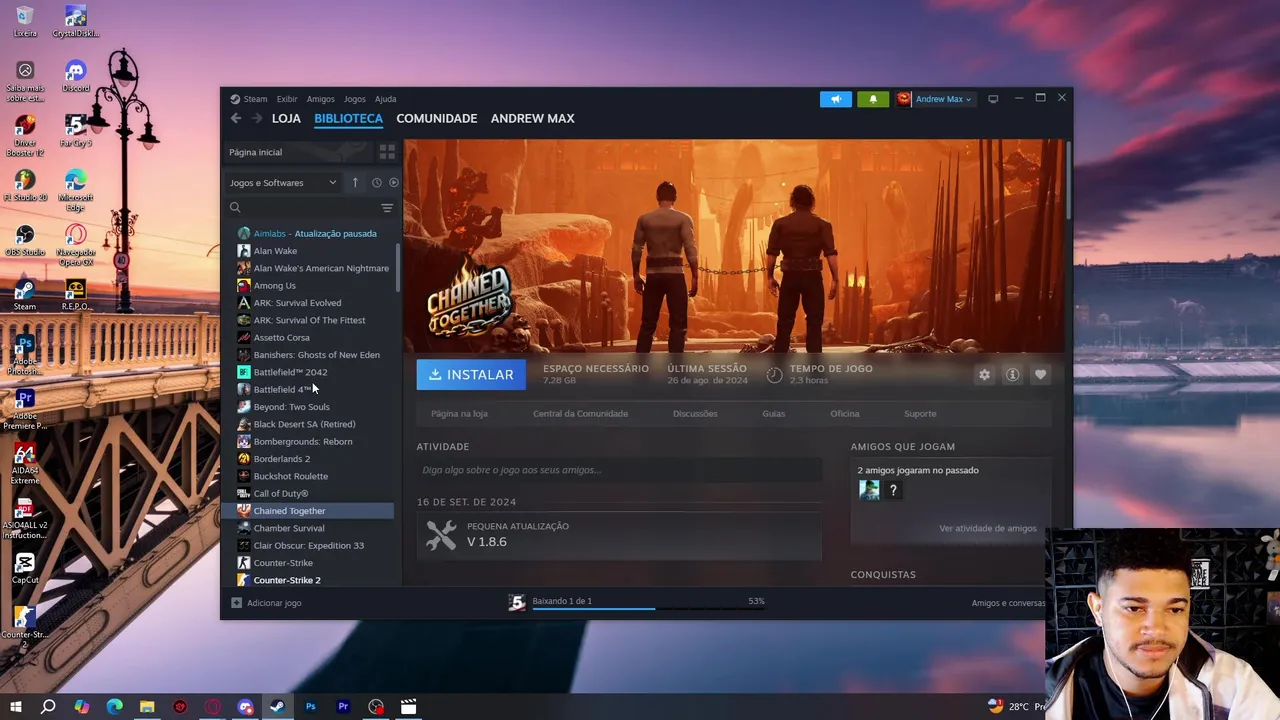Open the Jogos menu
Viewport: 1280px width, 720px height.
coord(355,99)
